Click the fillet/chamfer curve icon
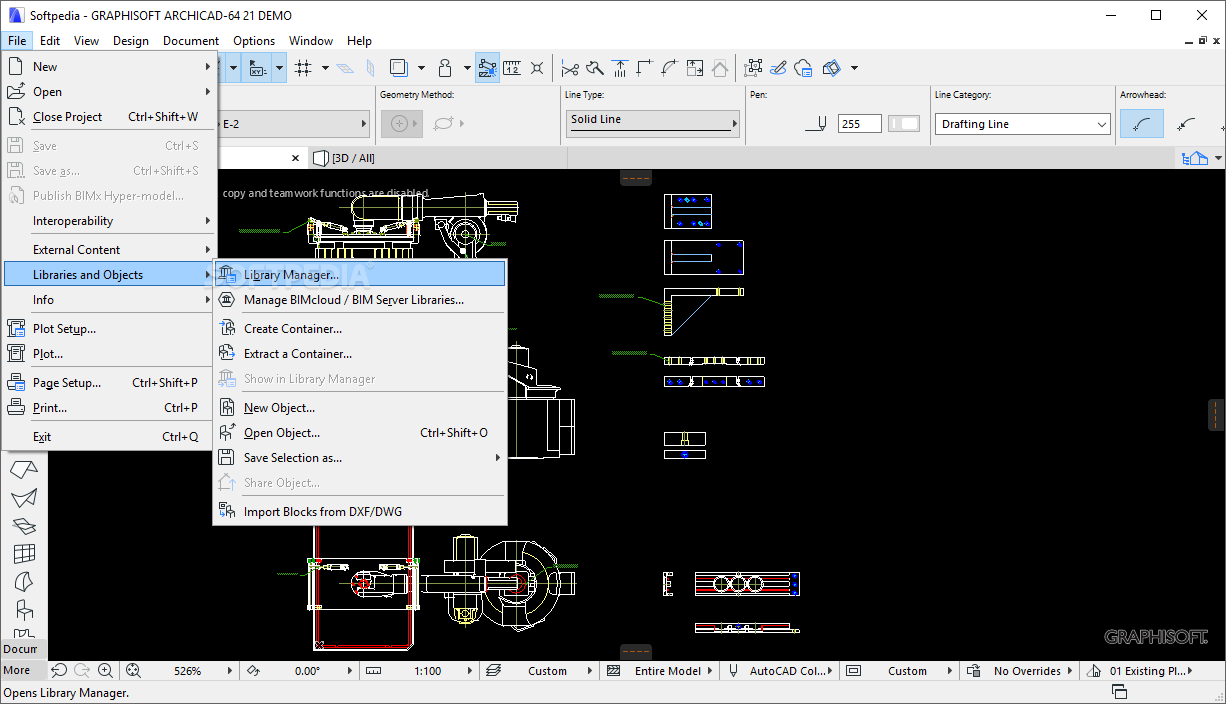 (x=670, y=68)
